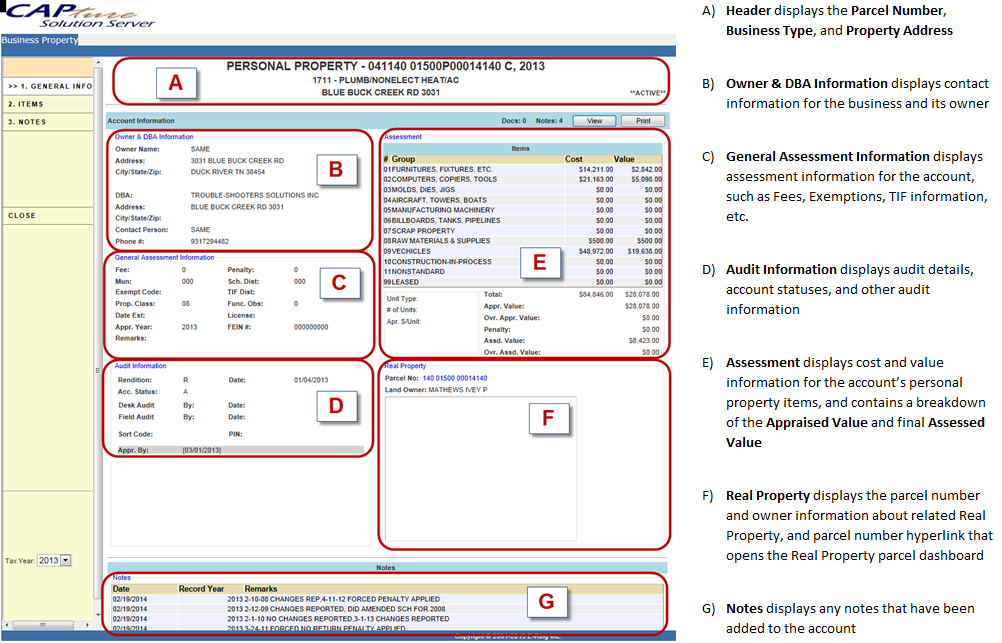The width and height of the screenshot is (1002, 643).
Task: Switch to the 3. Notes sidebar section
Action: tap(48, 122)
